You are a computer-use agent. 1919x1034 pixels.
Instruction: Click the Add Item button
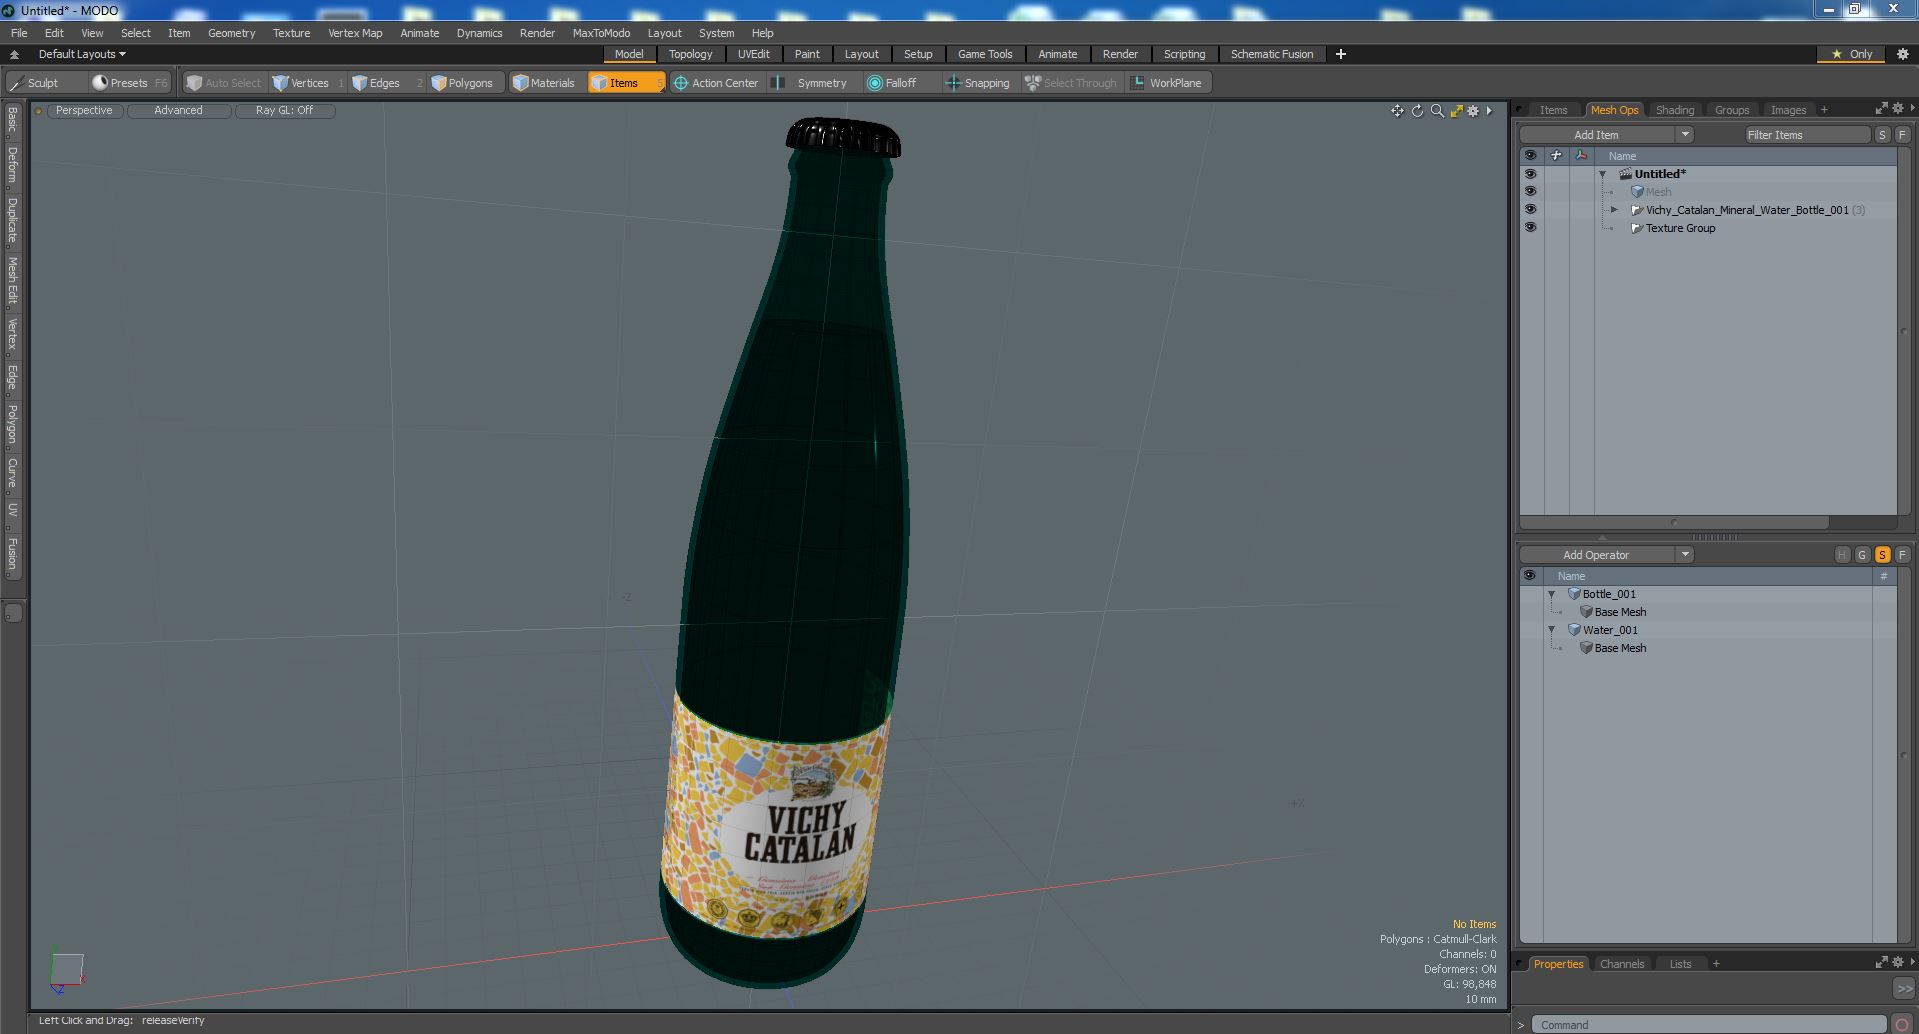coord(1596,135)
